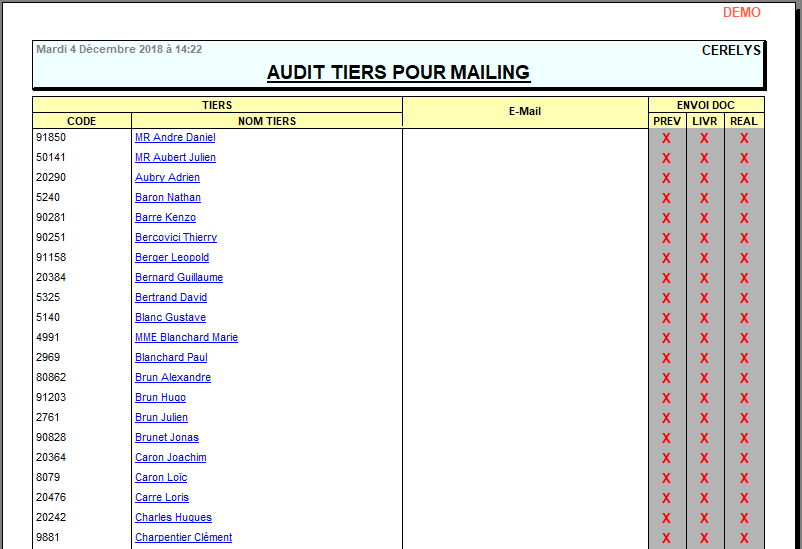
Task: Open Bercovici Thierry's record link
Action: click(x=176, y=238)
